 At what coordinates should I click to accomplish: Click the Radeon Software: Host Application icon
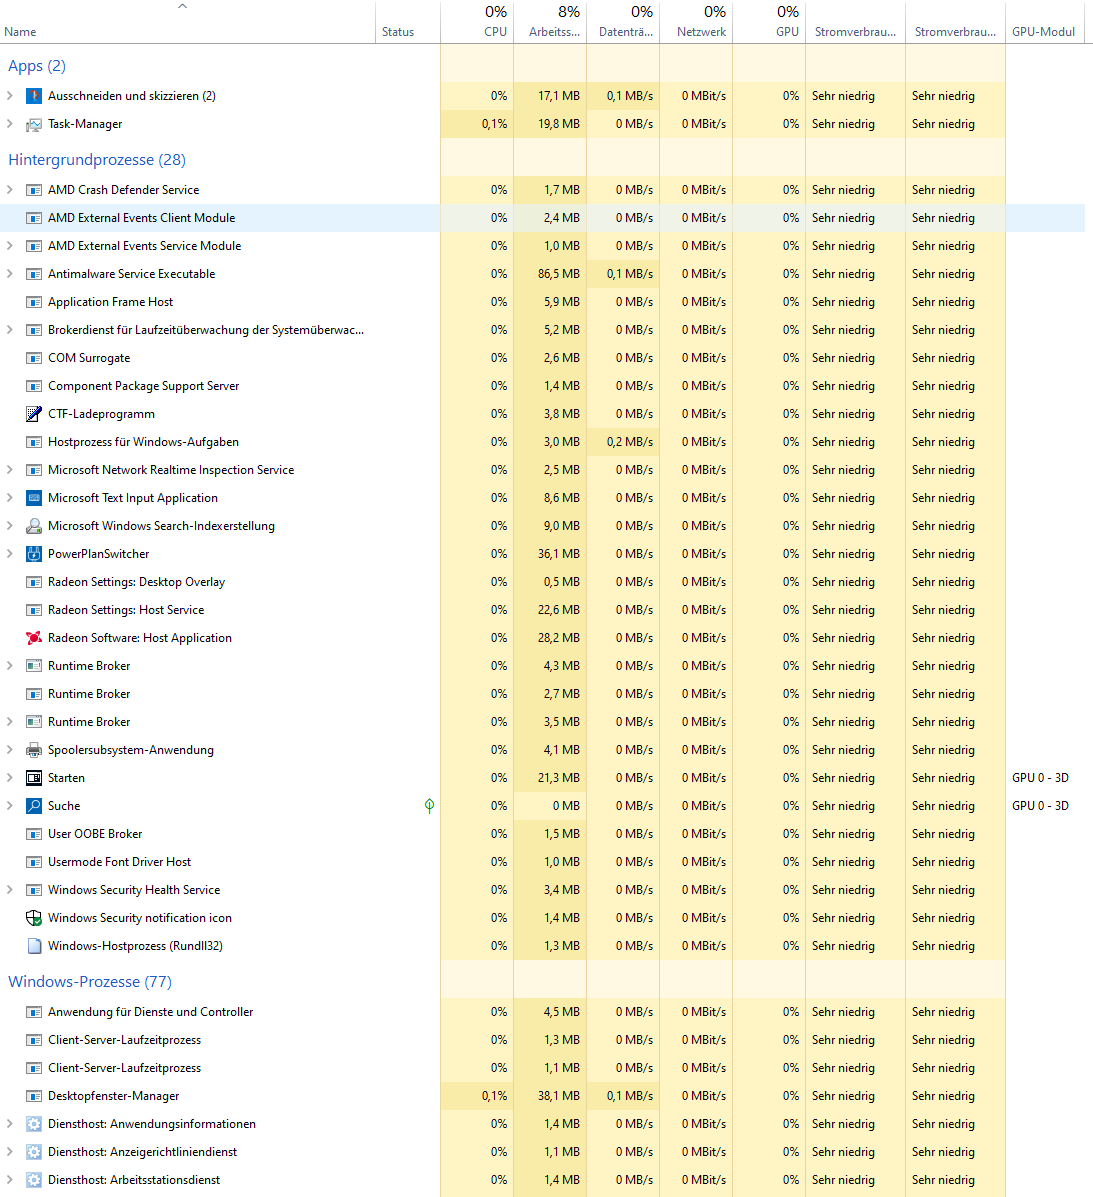point(33,637)
